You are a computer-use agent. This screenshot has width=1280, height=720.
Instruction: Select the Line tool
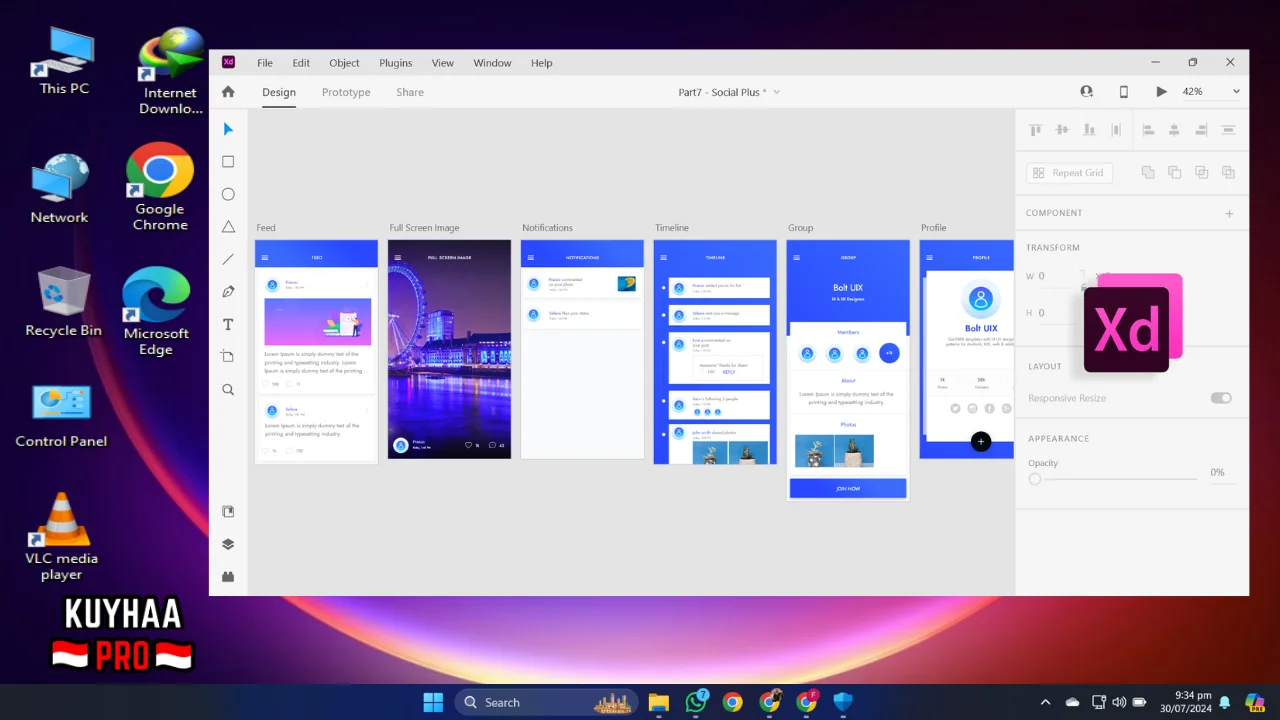228,259
